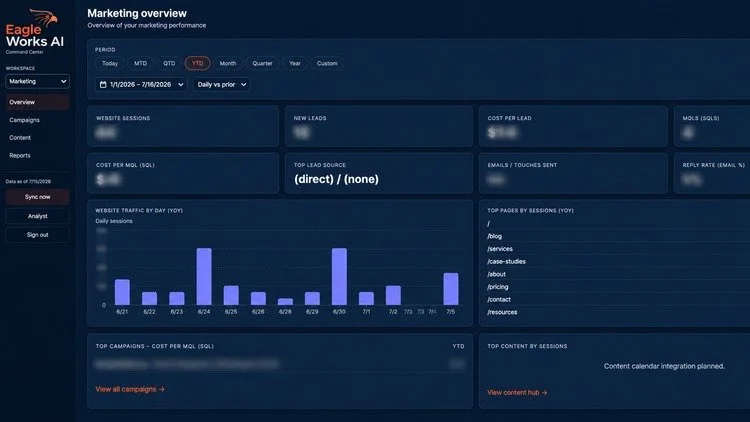The height and width of the screenshot is (422, 750).
Task: Follow the View all campaigns link
Action: 130,389
